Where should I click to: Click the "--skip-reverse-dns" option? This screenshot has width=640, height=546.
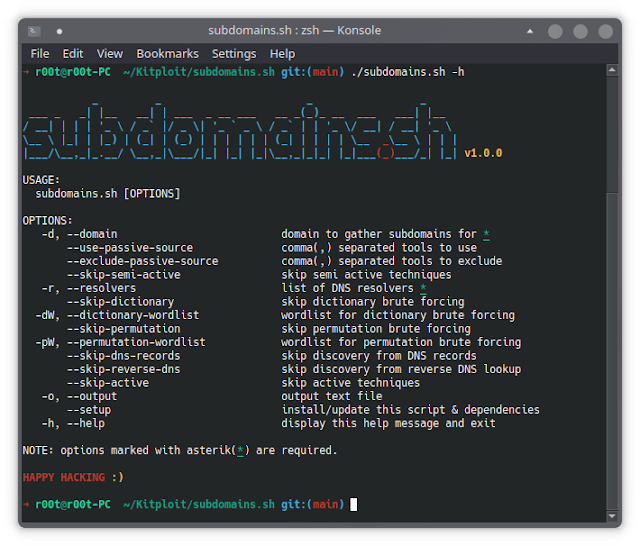click(124, 369)
